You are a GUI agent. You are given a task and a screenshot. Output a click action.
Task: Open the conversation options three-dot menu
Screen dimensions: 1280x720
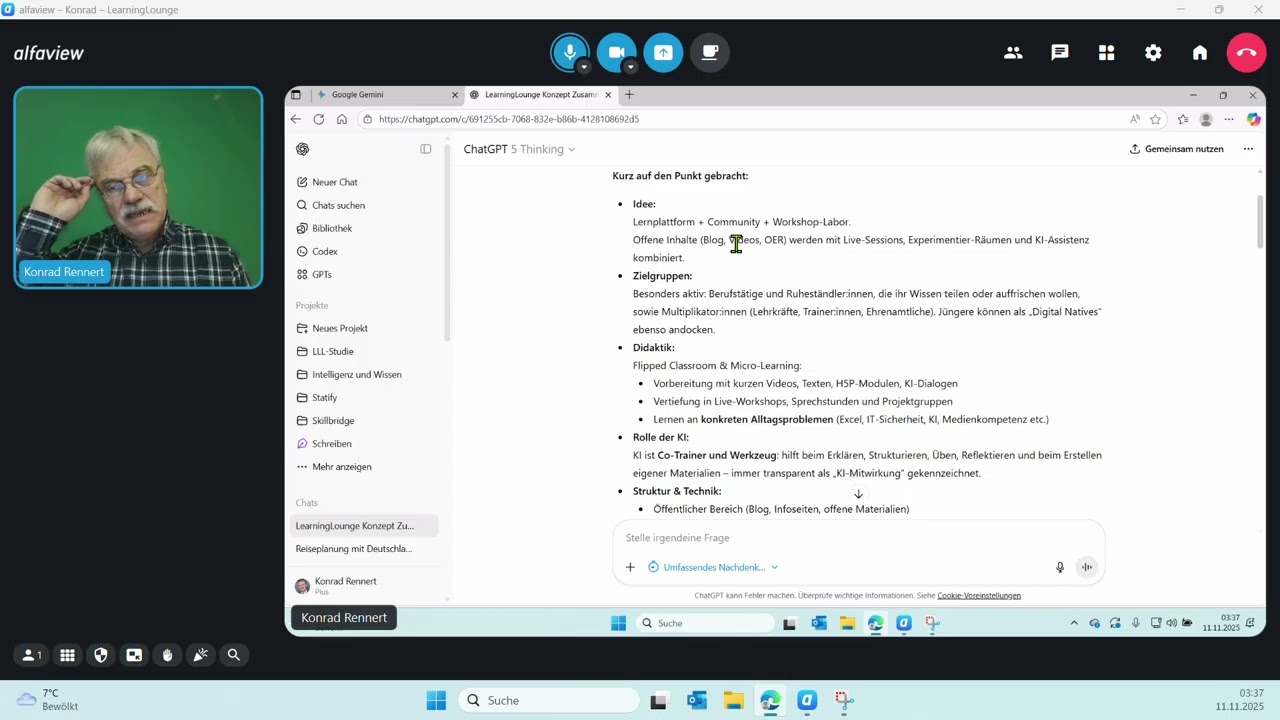tap(1248, 149)
